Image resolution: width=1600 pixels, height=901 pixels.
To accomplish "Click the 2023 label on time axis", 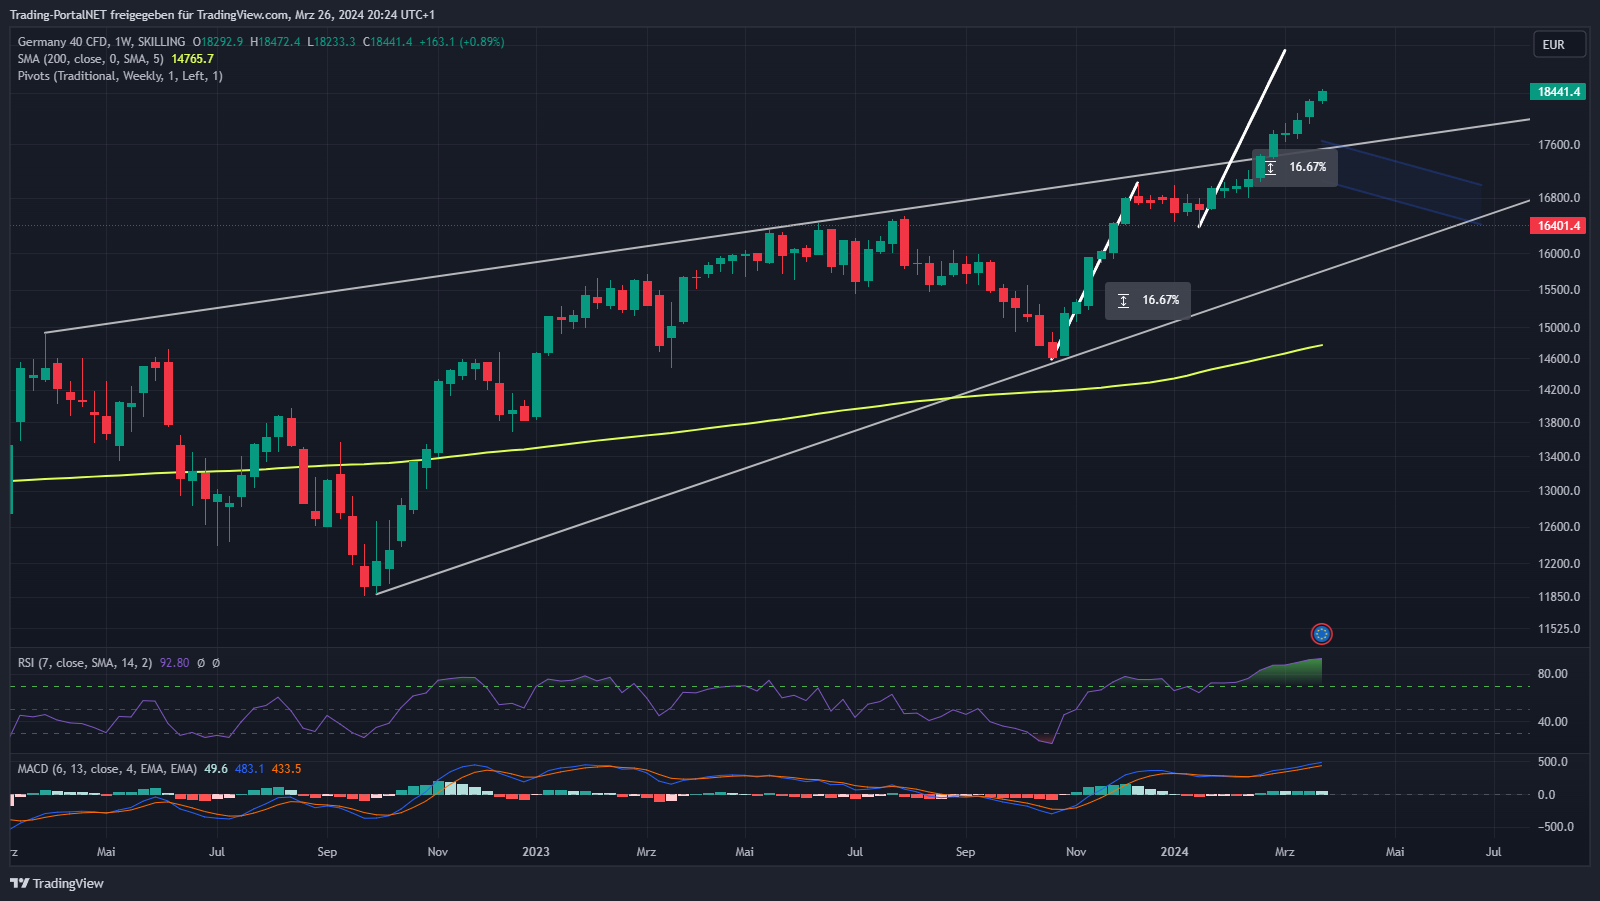I will pos(536,852).
